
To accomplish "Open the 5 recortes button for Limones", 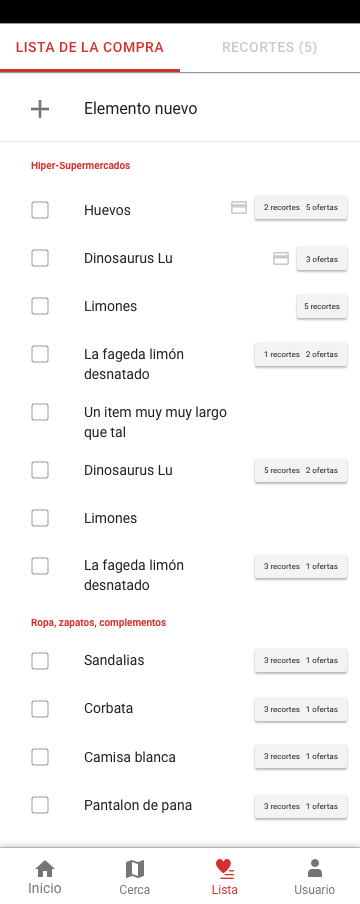I will (x=322, y=306).
